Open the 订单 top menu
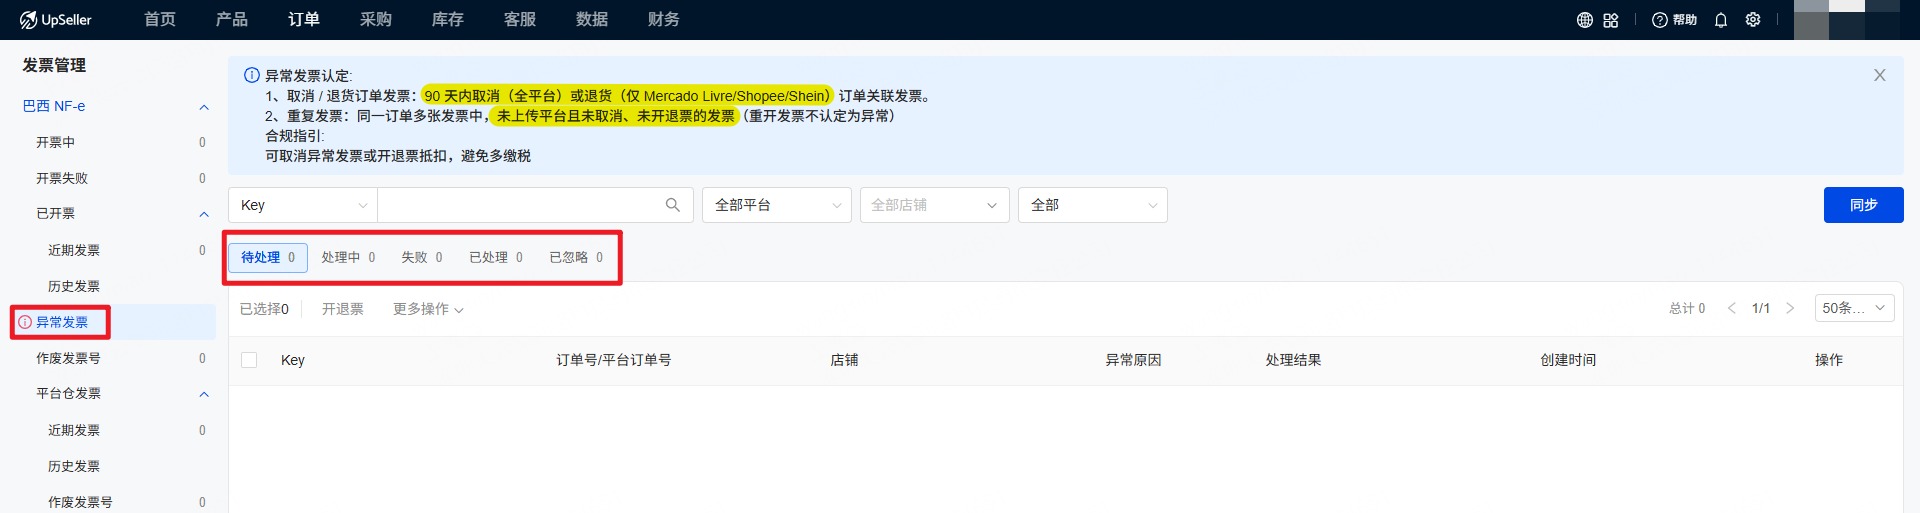 [x=303, y=20]
